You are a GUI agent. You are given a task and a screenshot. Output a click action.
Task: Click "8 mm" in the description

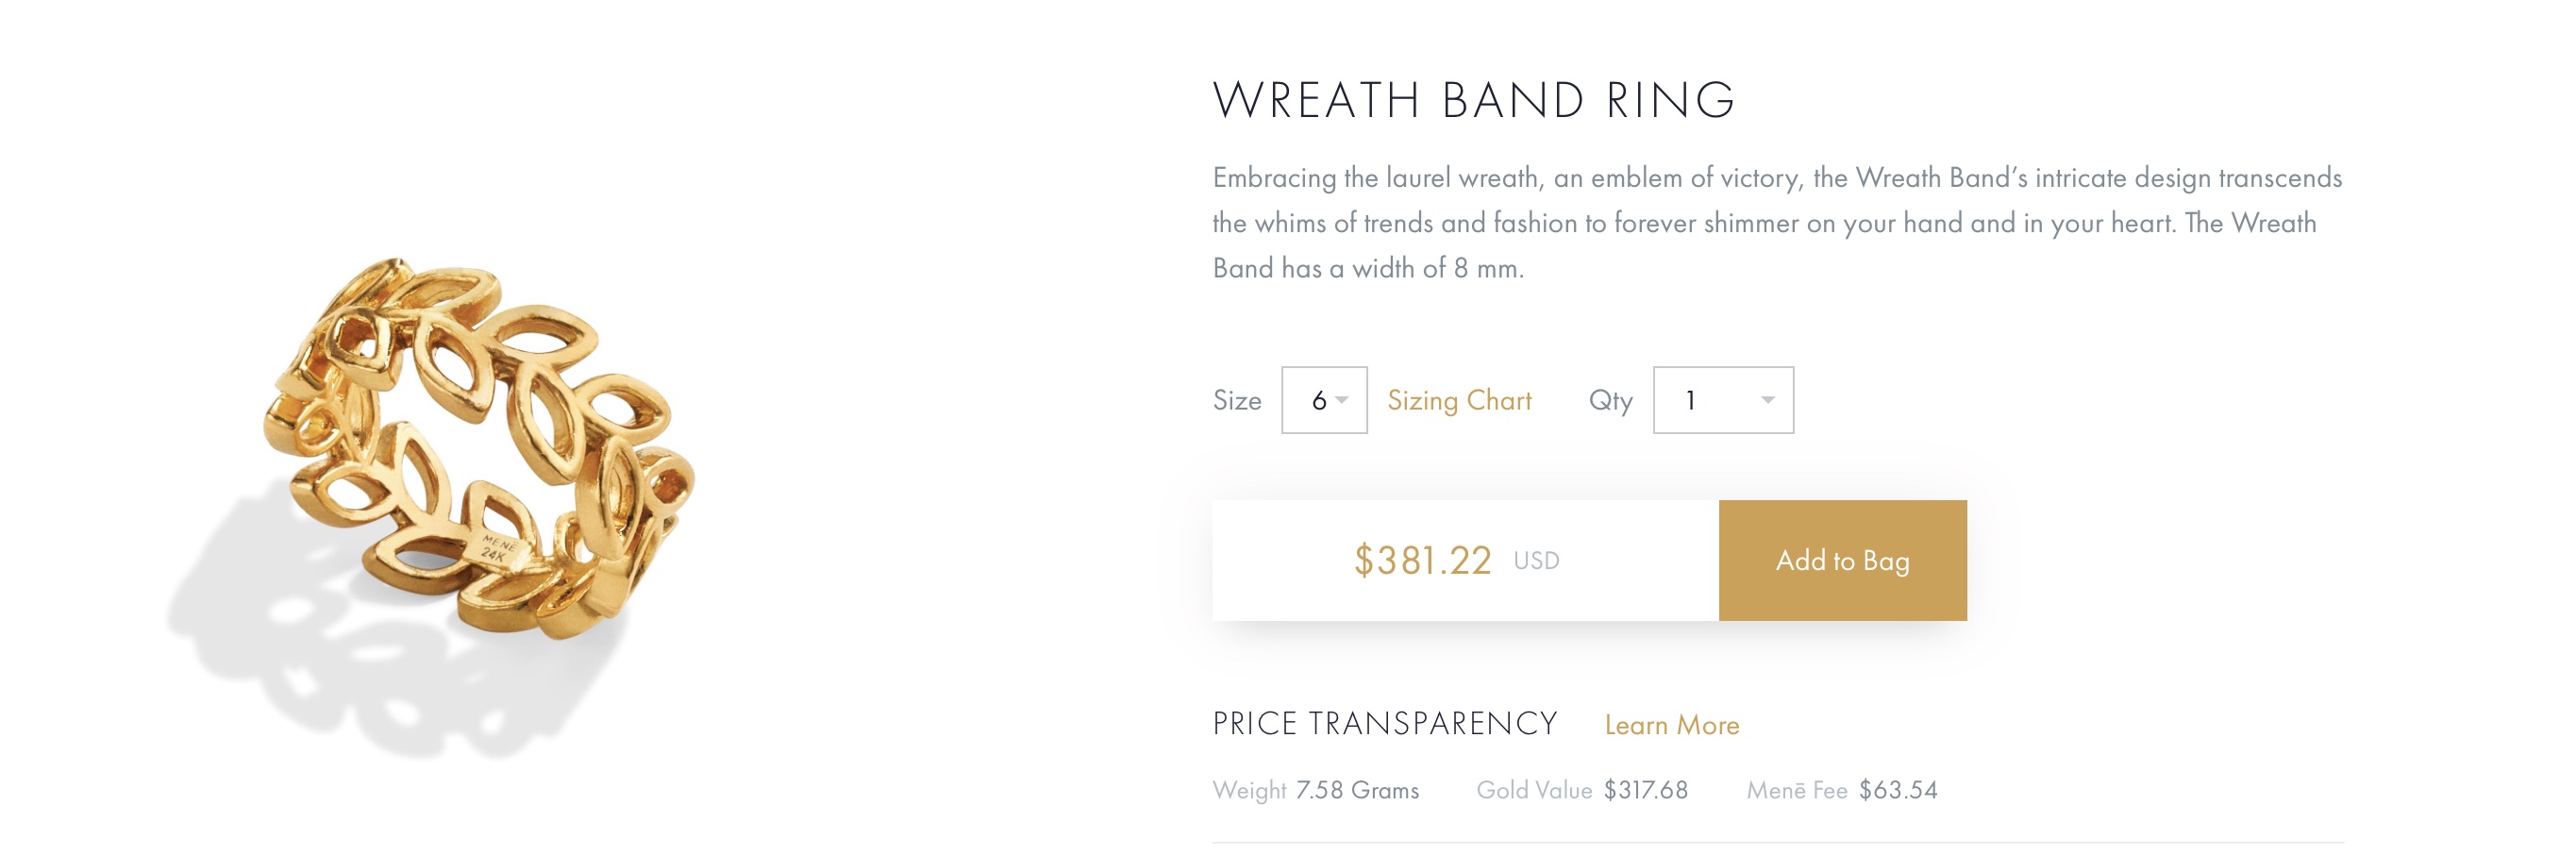click(x=1486, y=268)
